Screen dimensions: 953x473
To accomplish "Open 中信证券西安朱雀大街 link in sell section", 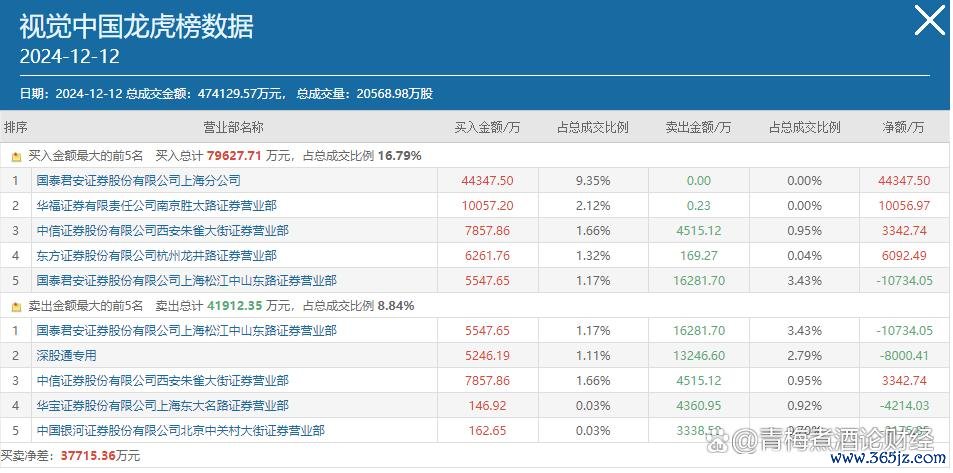I will click(x=162, y=381).
